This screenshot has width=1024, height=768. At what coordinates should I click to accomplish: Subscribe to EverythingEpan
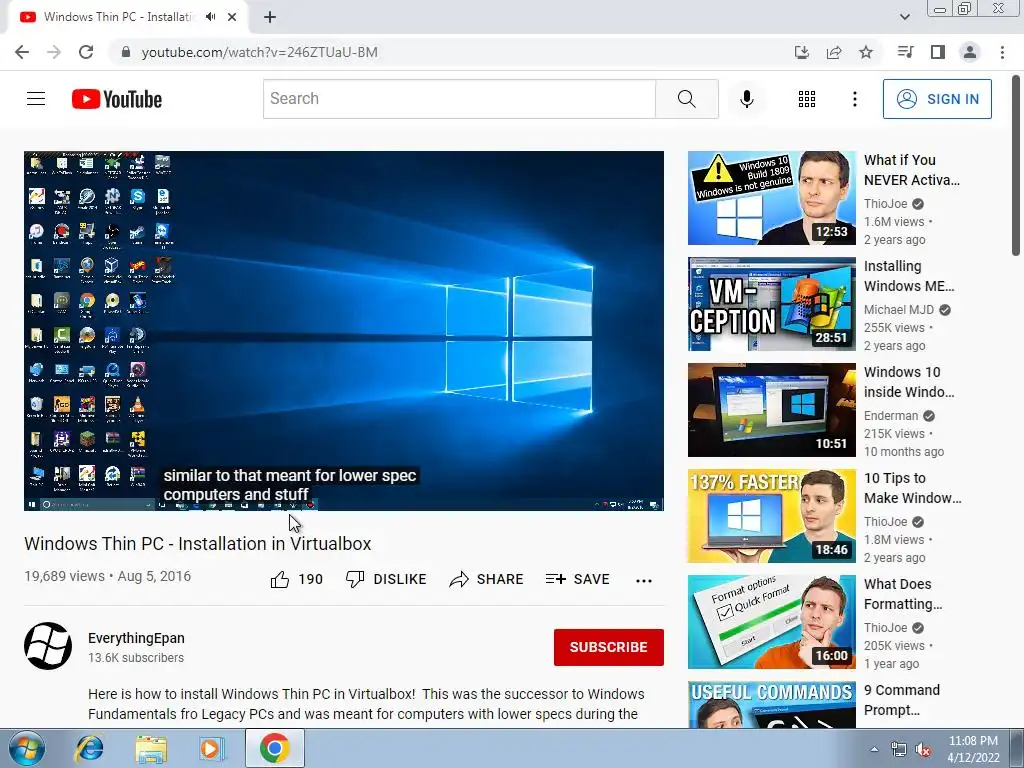[x=609, y=647]
